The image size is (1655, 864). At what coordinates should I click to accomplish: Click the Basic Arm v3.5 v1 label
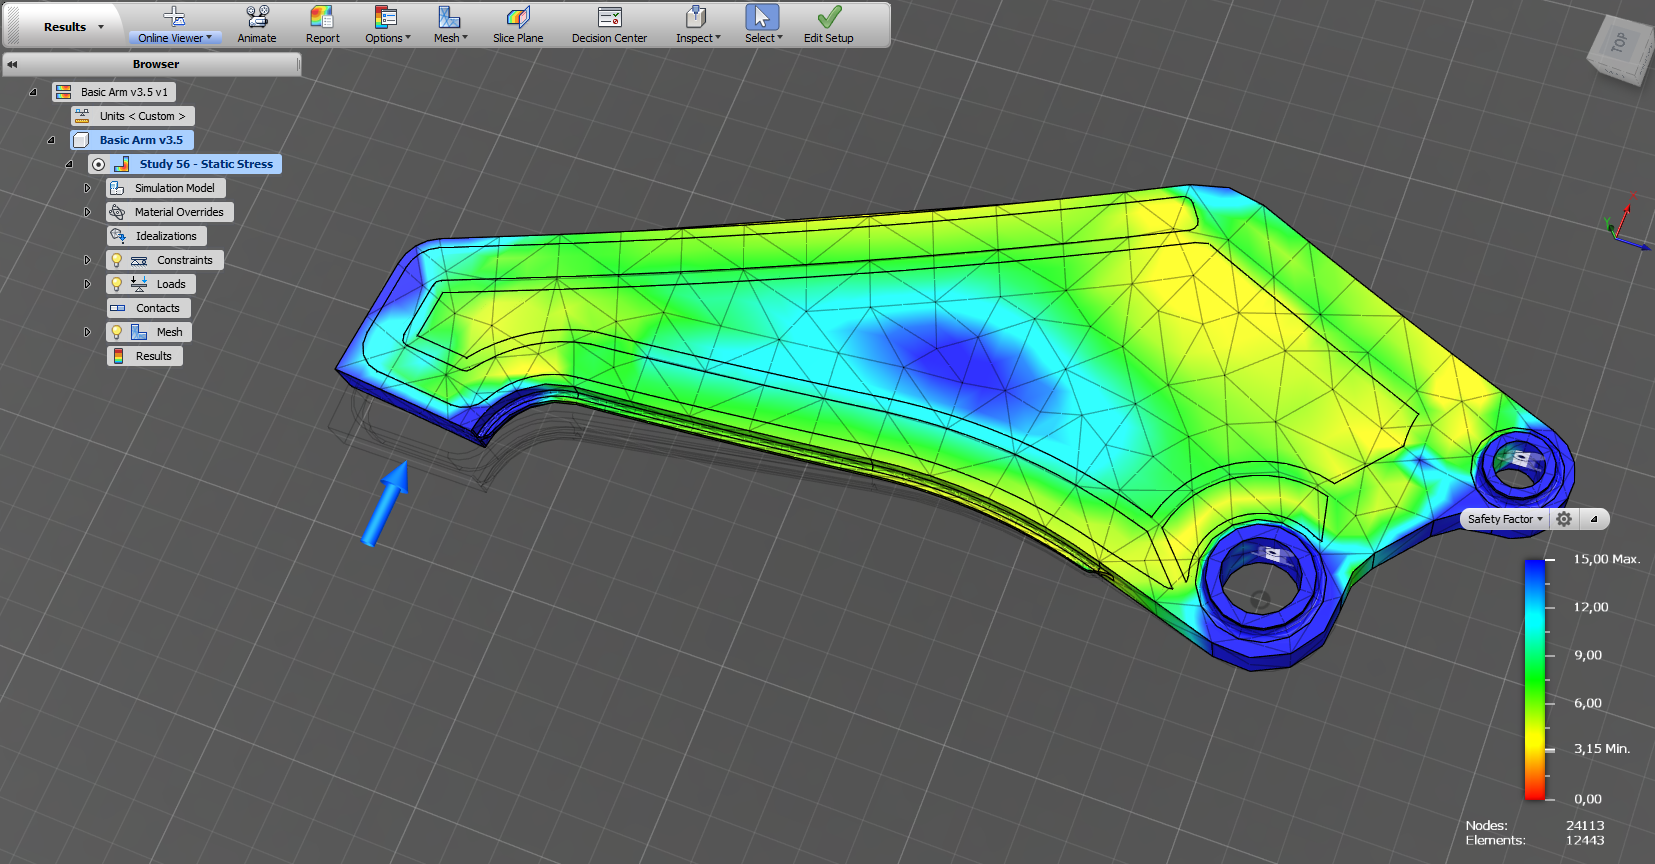pos(124,92)
